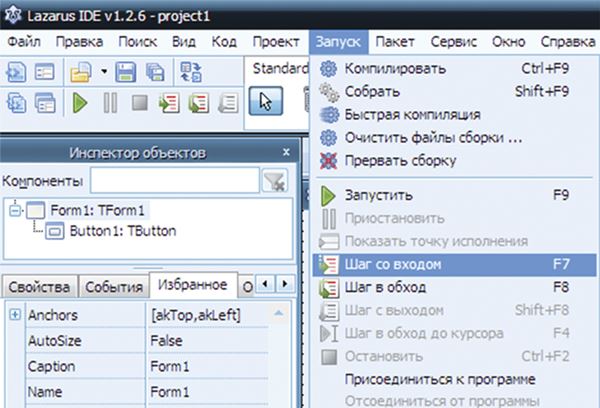Click the View Forms toolbar icon
This screenshot has width=600, height=408.
(x=45, y=103)
